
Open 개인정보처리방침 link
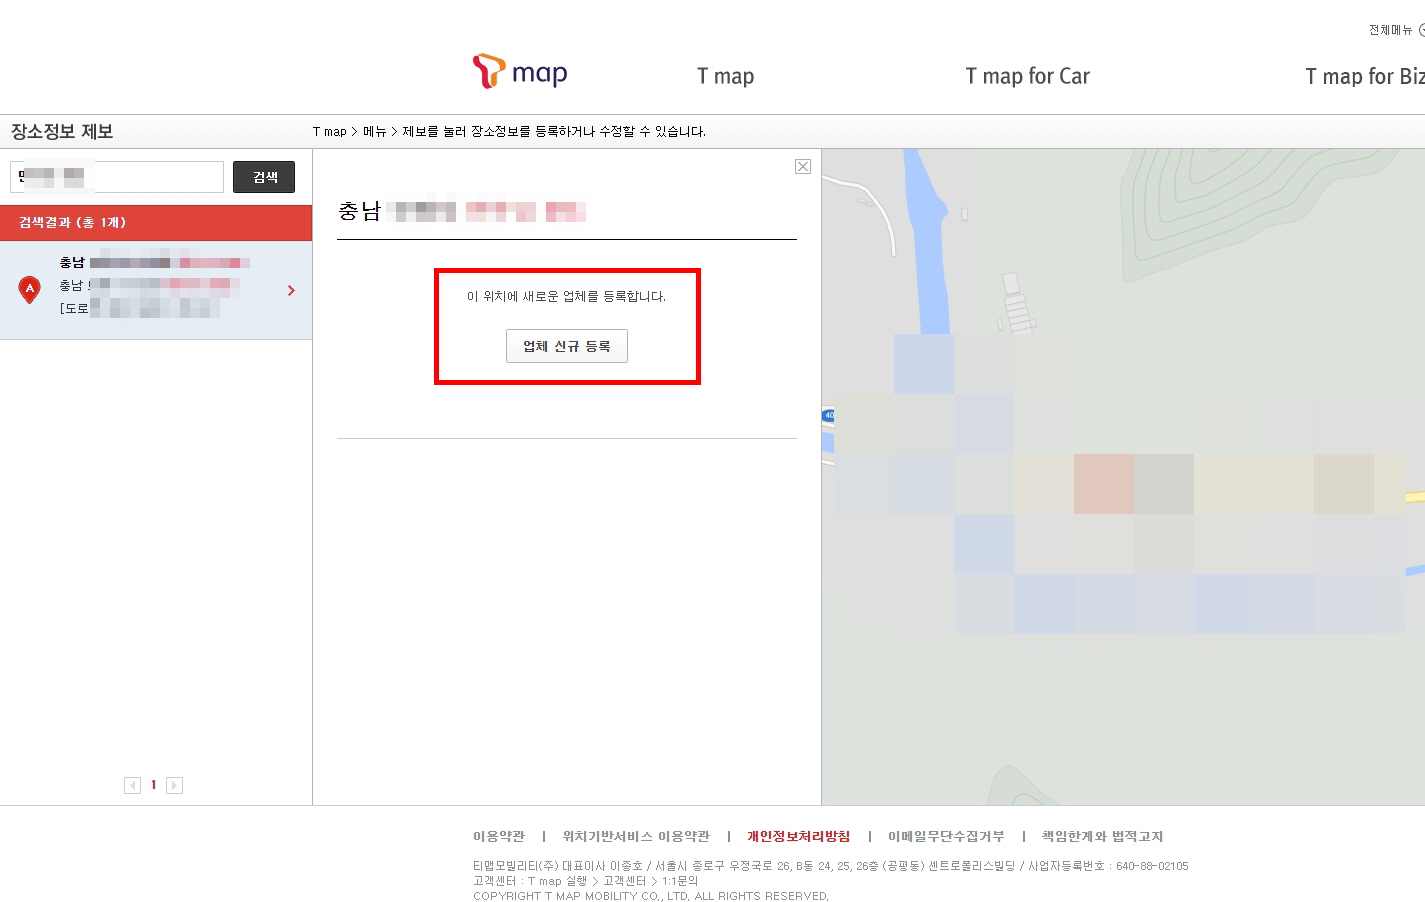798,836
